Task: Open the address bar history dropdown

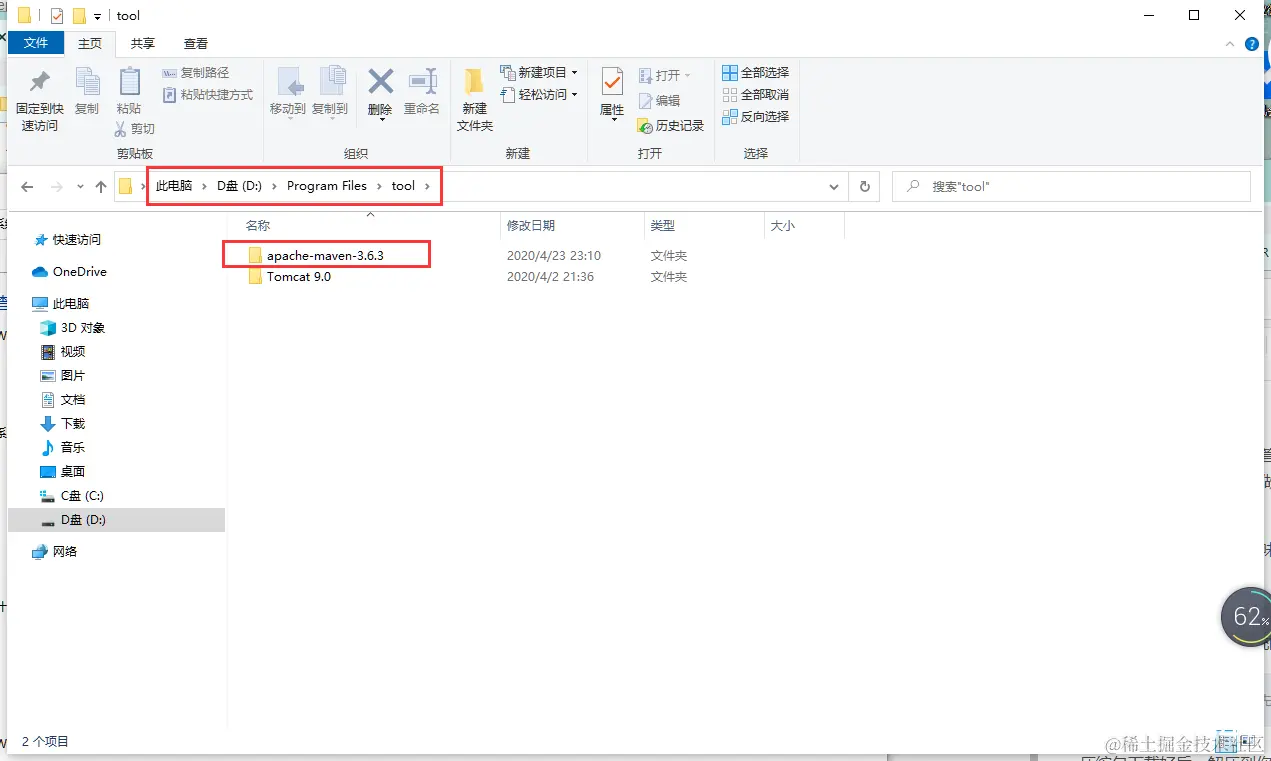Action: 833,186
